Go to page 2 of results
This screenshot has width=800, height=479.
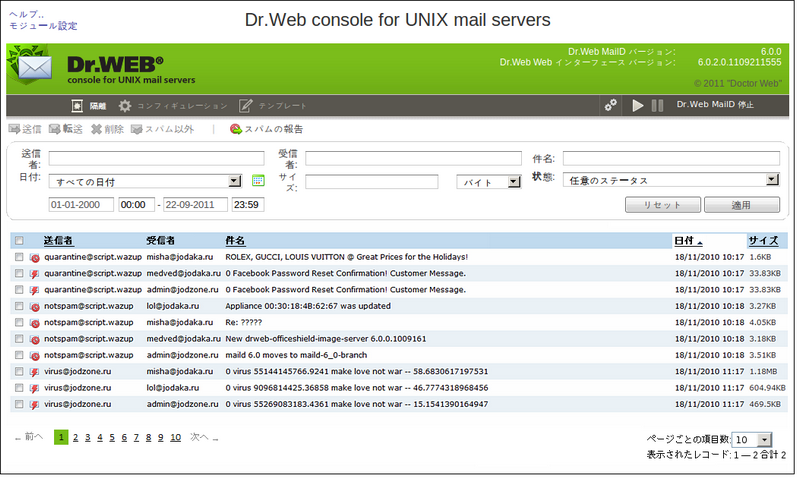pos(76,437)
